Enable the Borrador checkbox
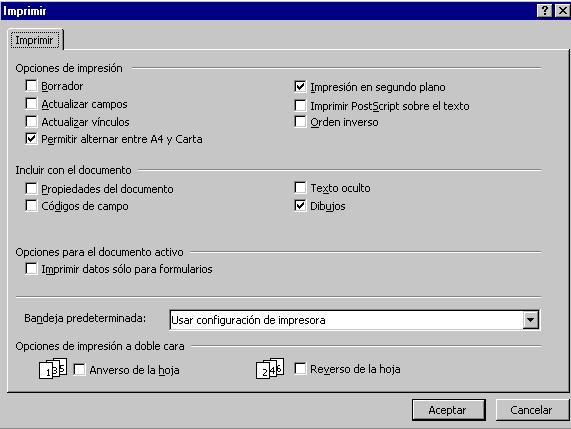 click(x=31, y=86)
